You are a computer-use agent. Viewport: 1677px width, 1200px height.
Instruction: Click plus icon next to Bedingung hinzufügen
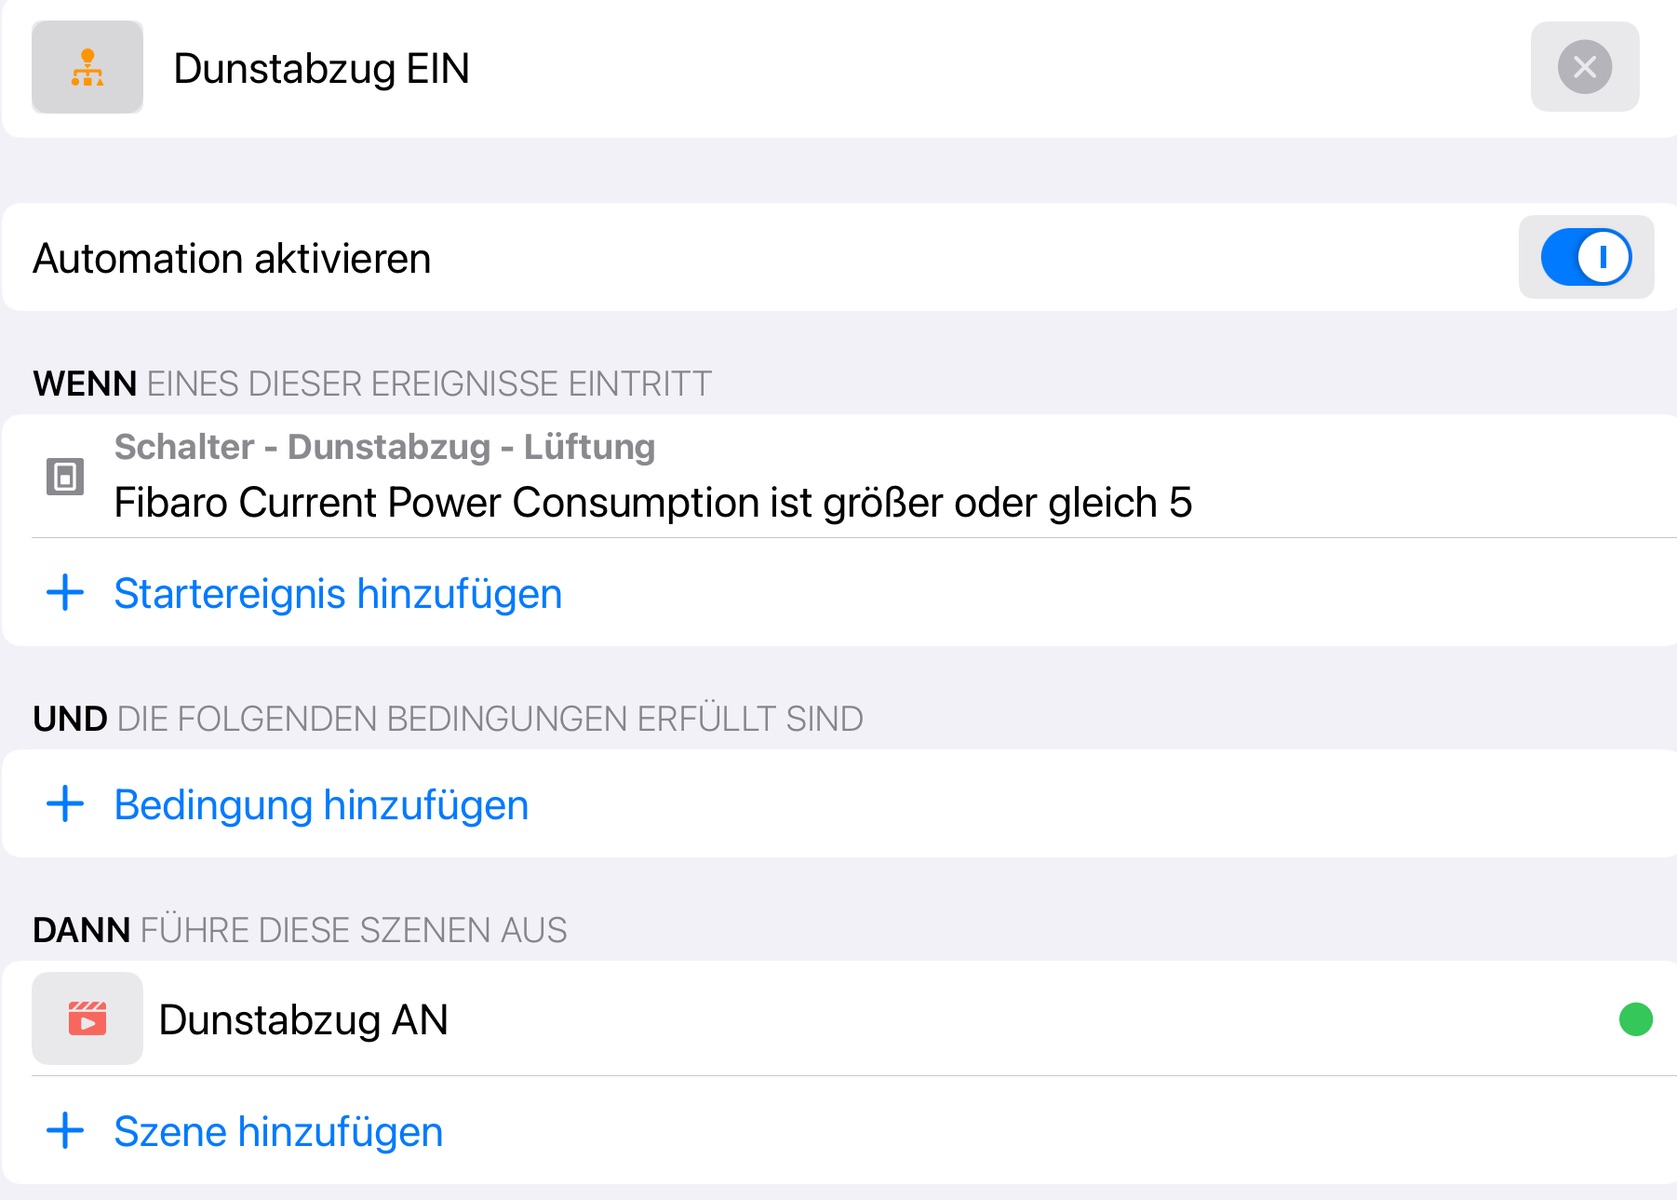[x=66, y=804]
